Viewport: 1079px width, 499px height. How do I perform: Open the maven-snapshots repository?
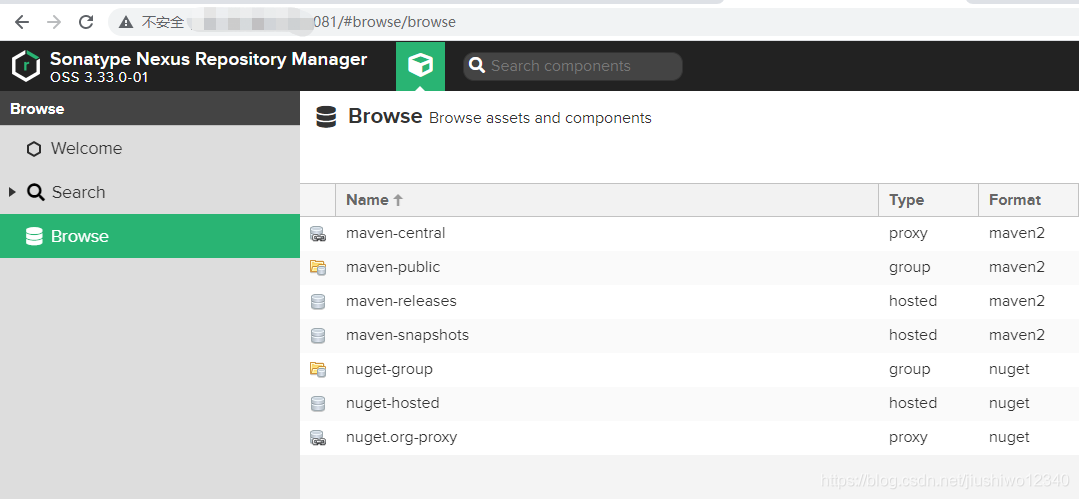[x=407, y=335]
